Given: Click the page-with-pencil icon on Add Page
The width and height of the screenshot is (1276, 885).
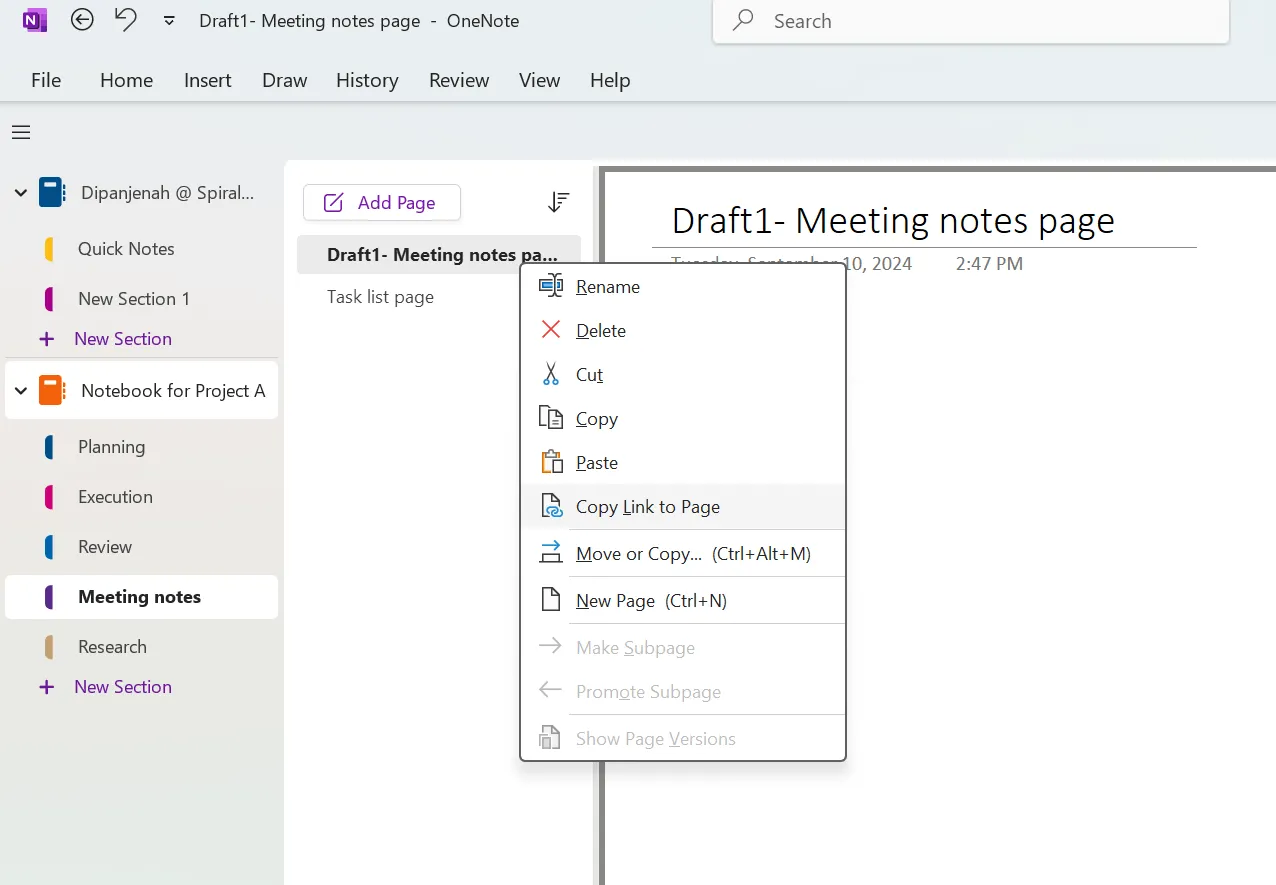Looking at the screenshot, I should [334, 203].
